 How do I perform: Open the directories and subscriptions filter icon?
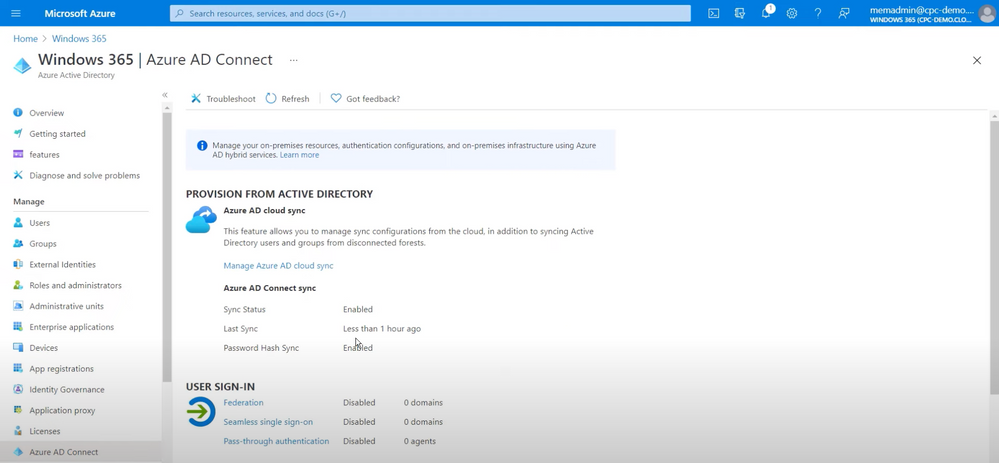pos(740,14)
